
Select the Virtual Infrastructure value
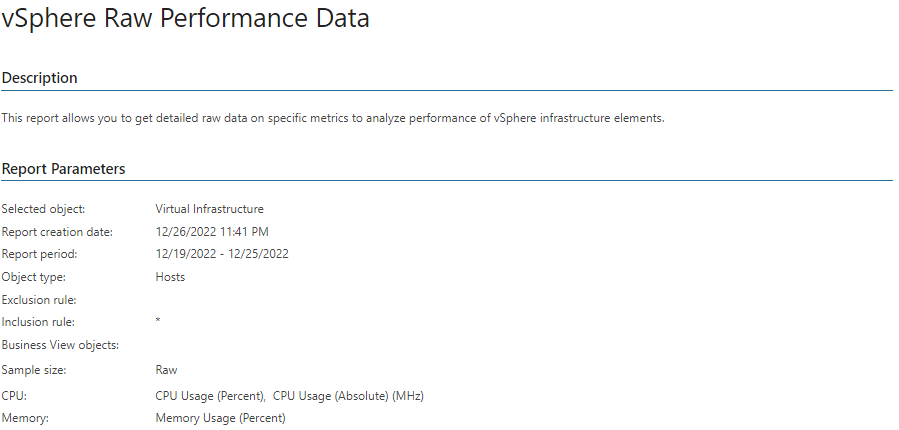[209, 209]
